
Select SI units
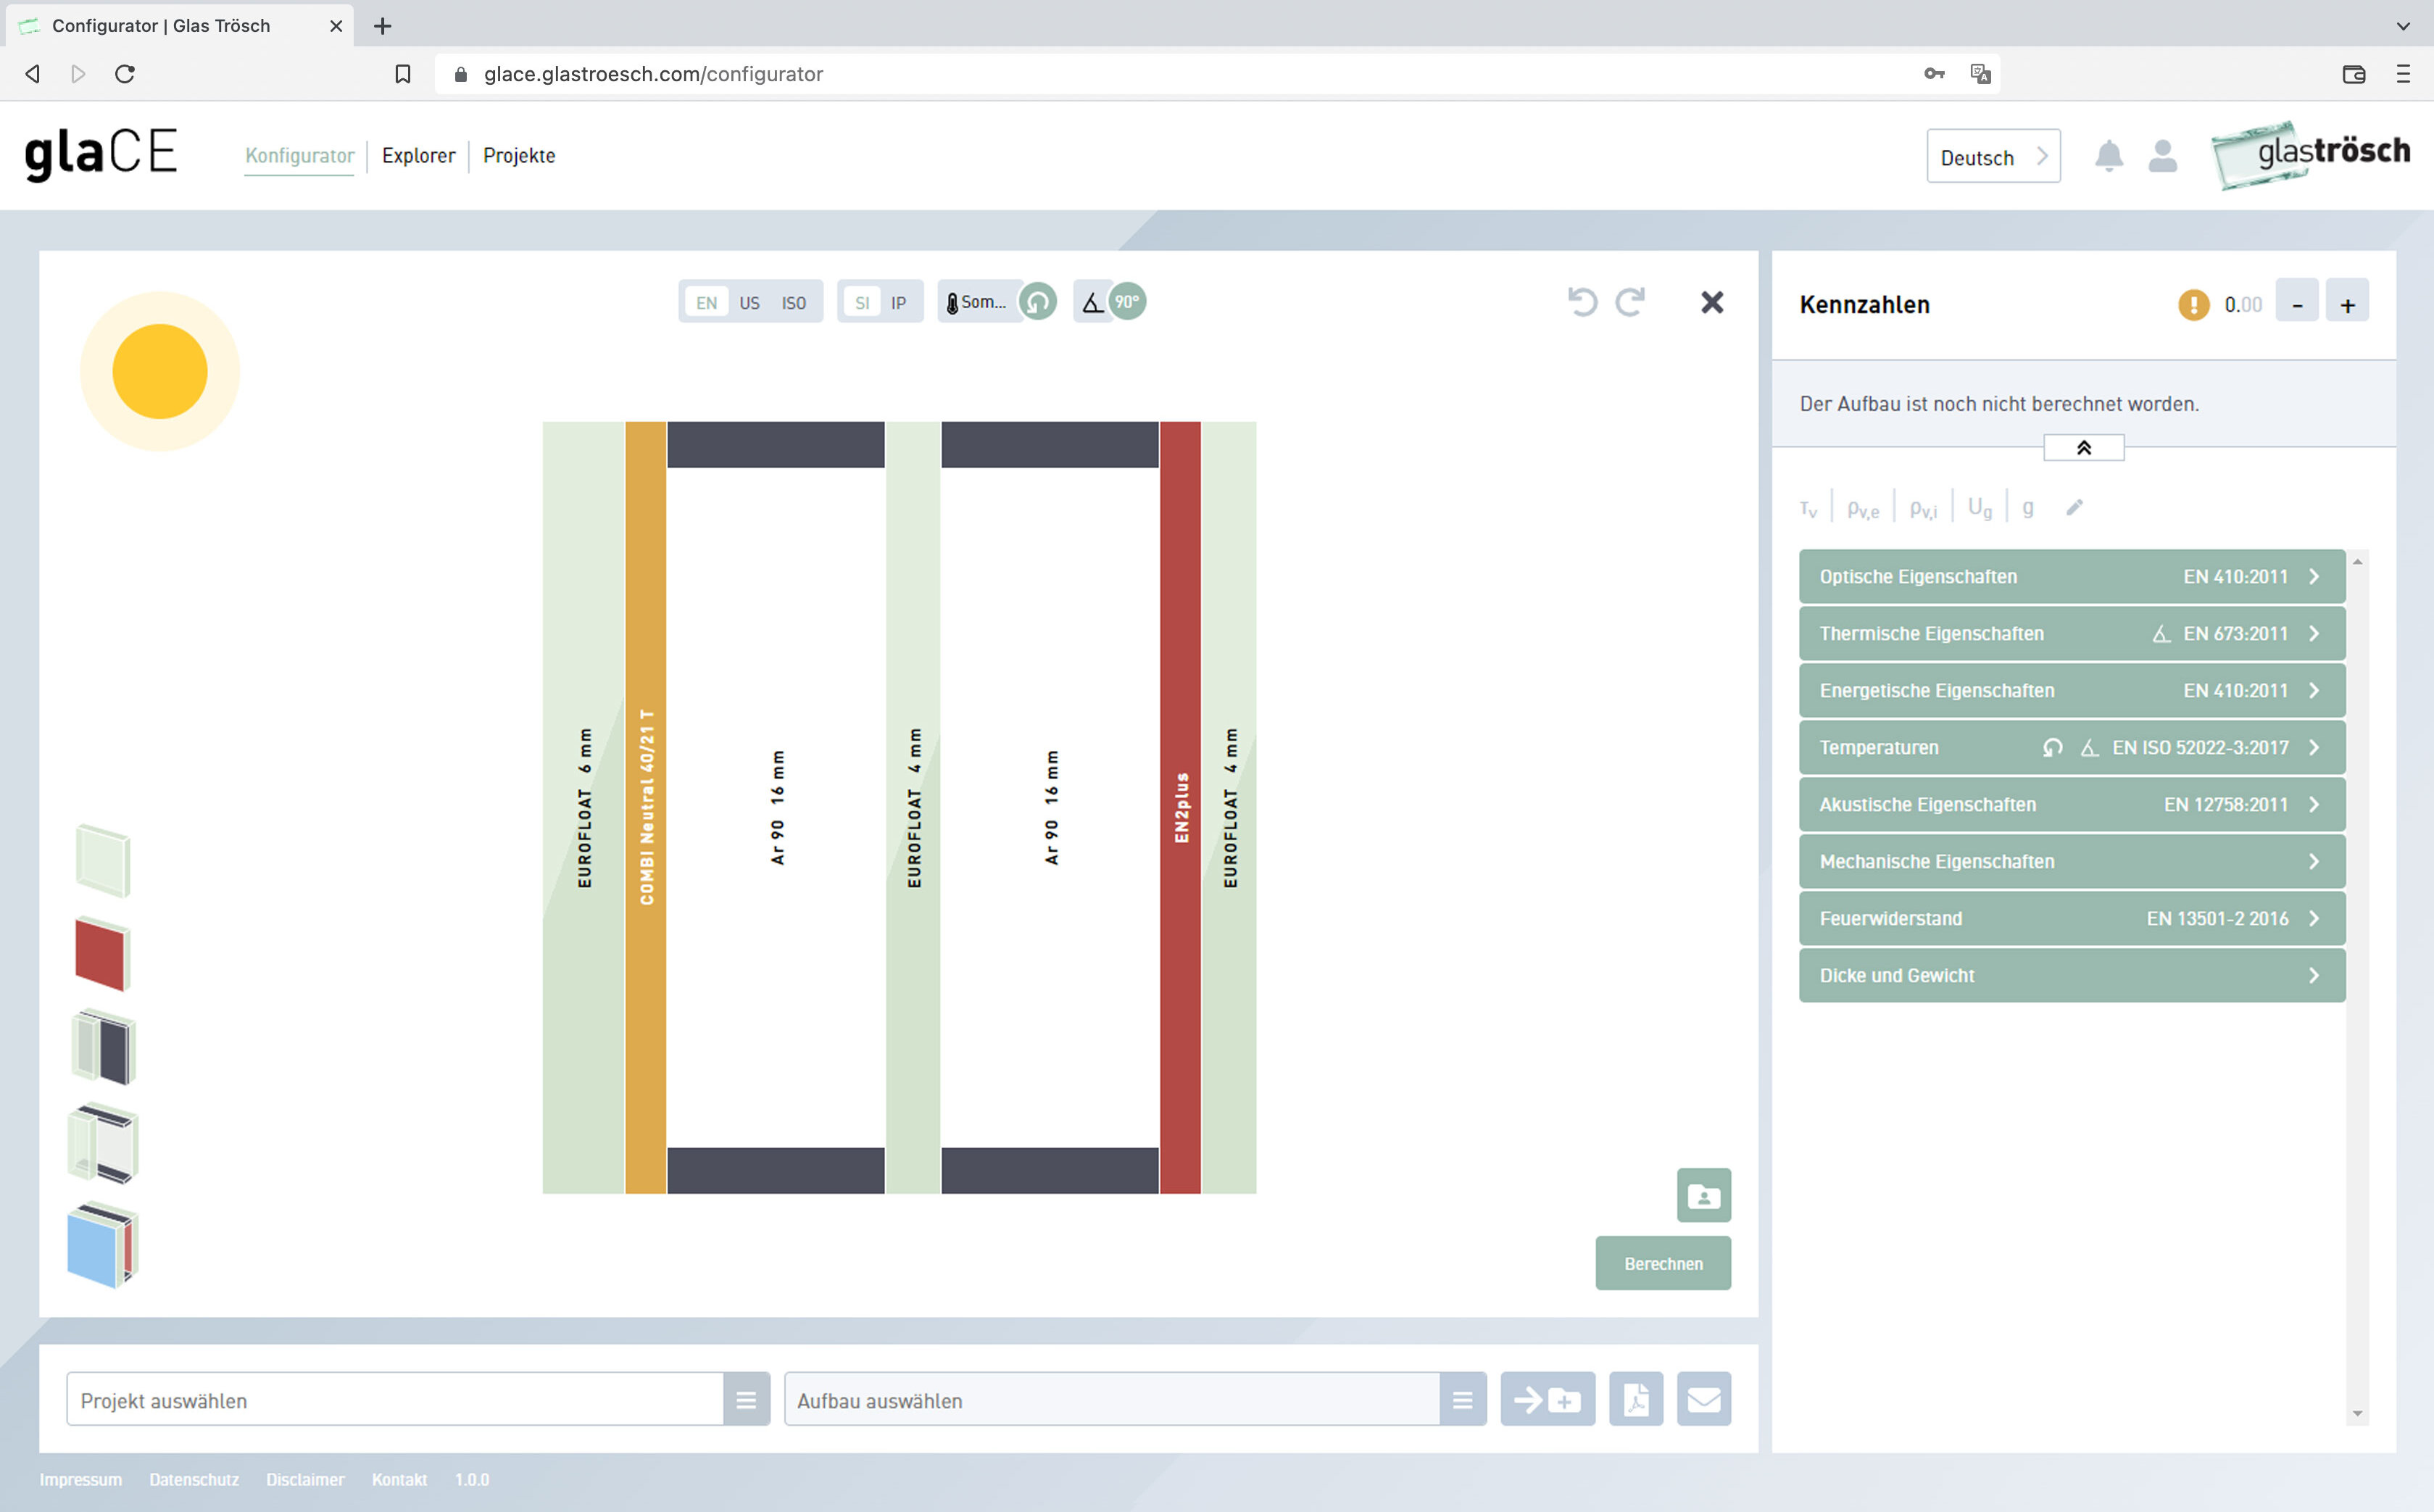pyautogui.click(x=862, y=303)
